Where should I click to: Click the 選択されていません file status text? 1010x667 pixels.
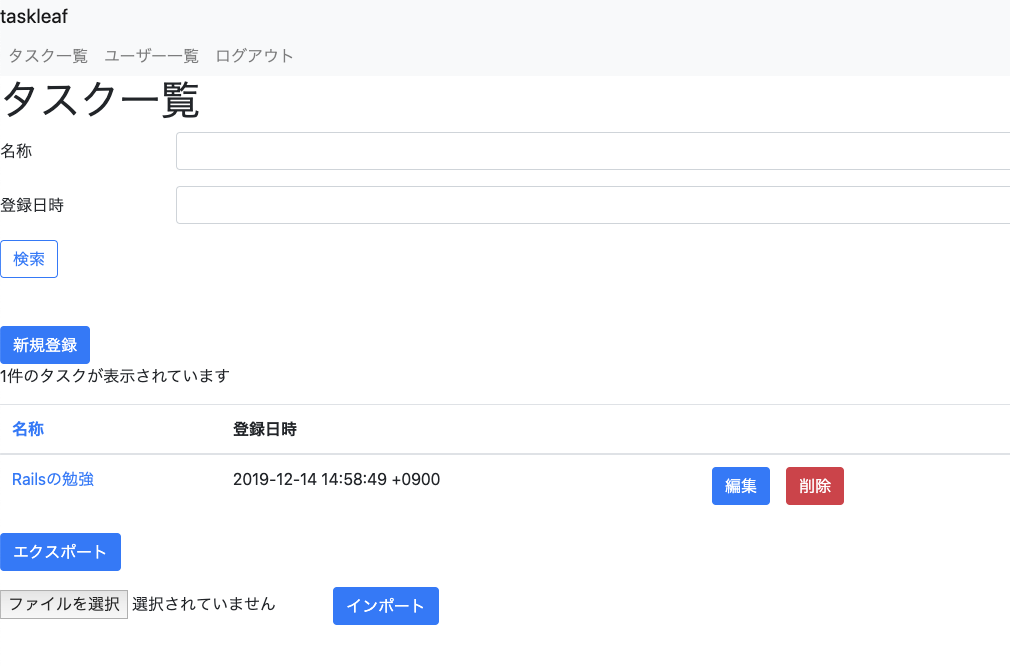(204, 604)
